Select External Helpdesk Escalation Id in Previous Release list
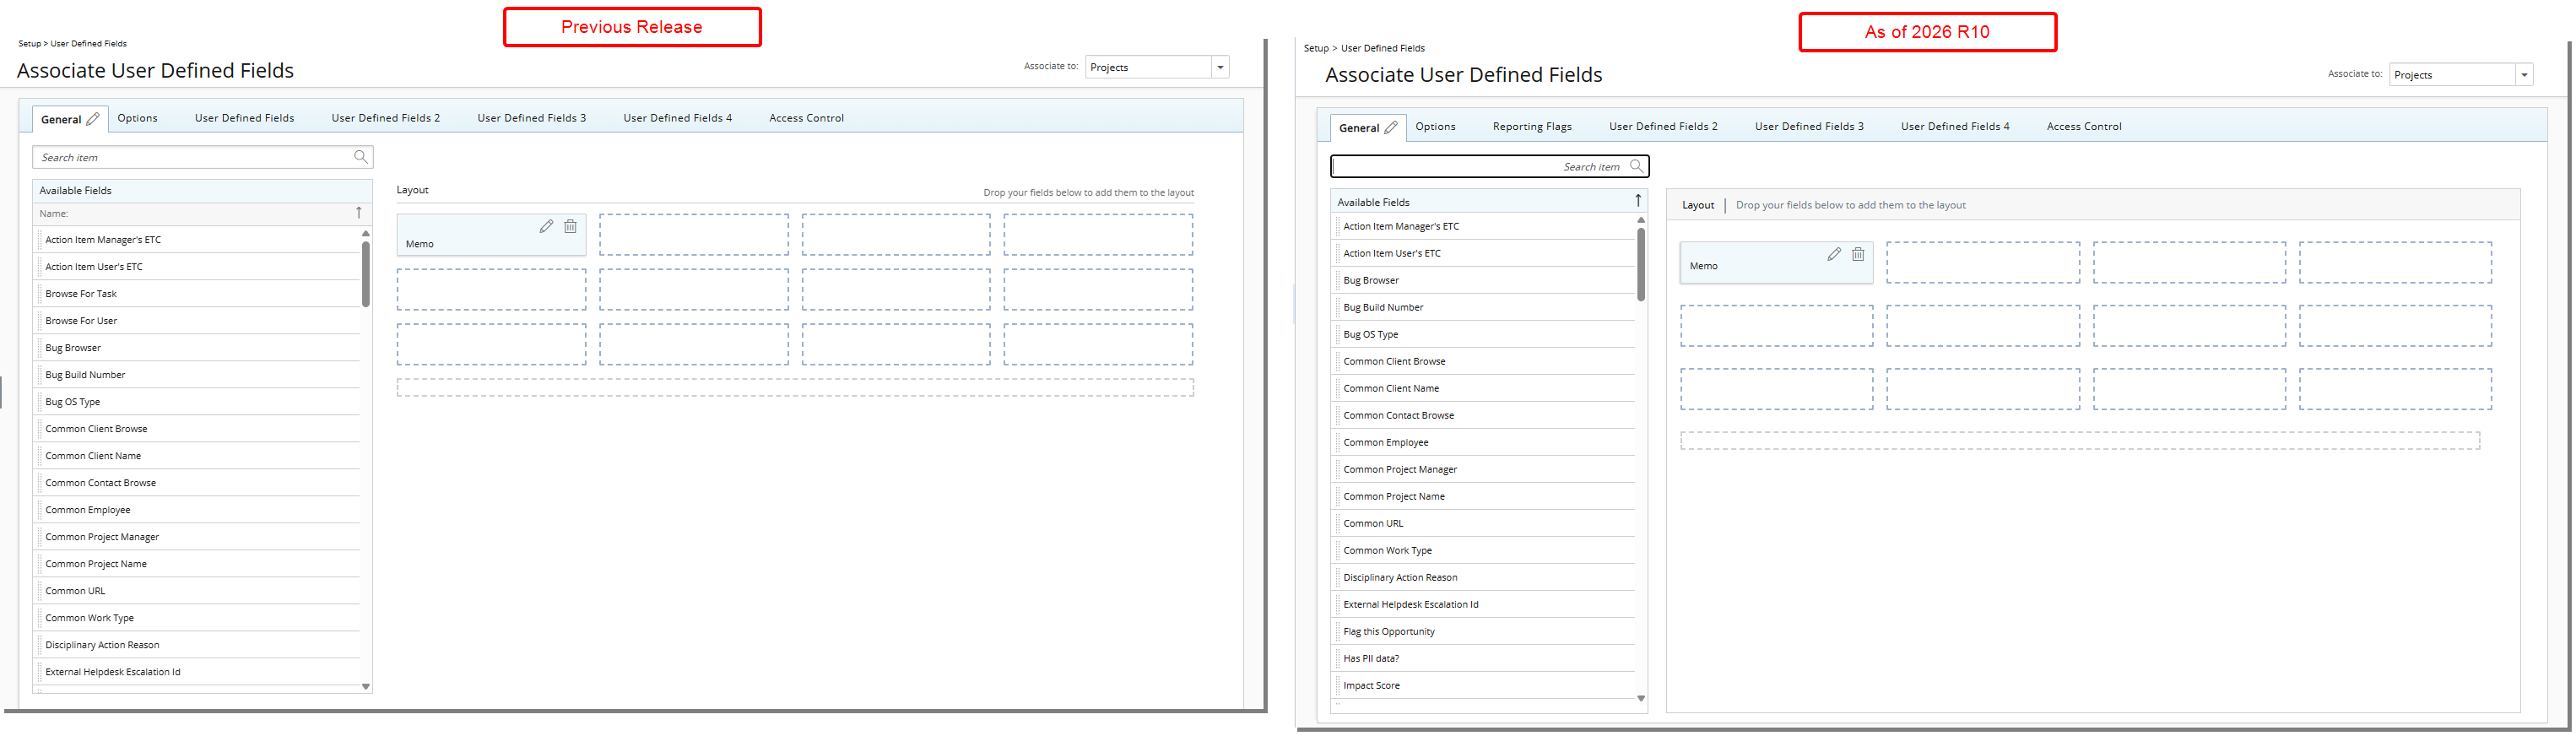The width and height of the screenshot is (2576, 736). coord(198,672)
